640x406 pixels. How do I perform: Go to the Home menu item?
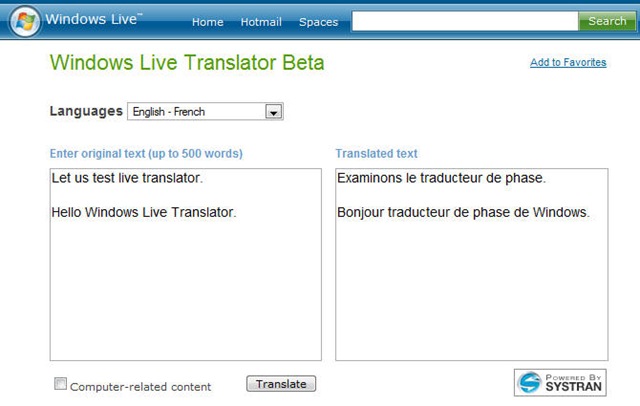(x=207, y=22)
